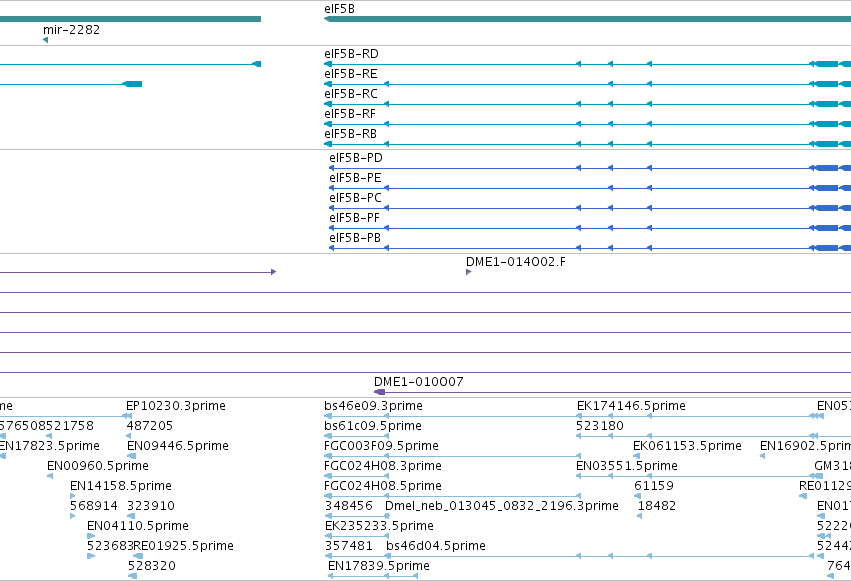Select protein eIF5B-PB label
851x581 pixels.
point(355,238)
